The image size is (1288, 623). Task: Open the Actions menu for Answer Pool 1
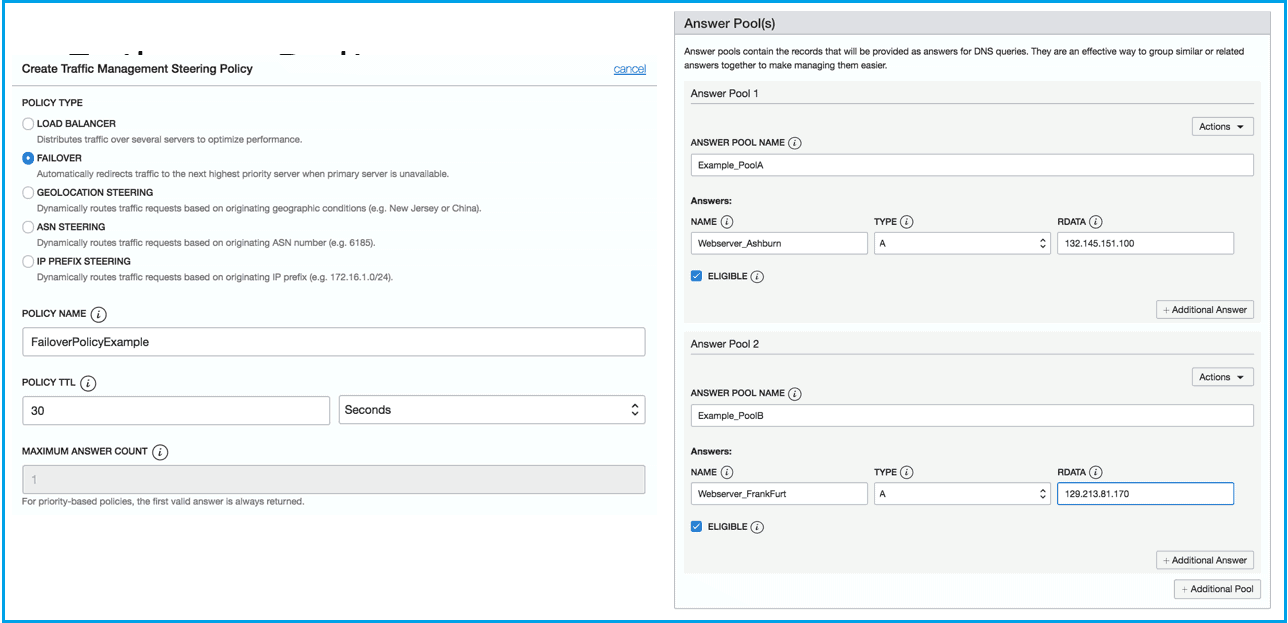point(1222,126)
